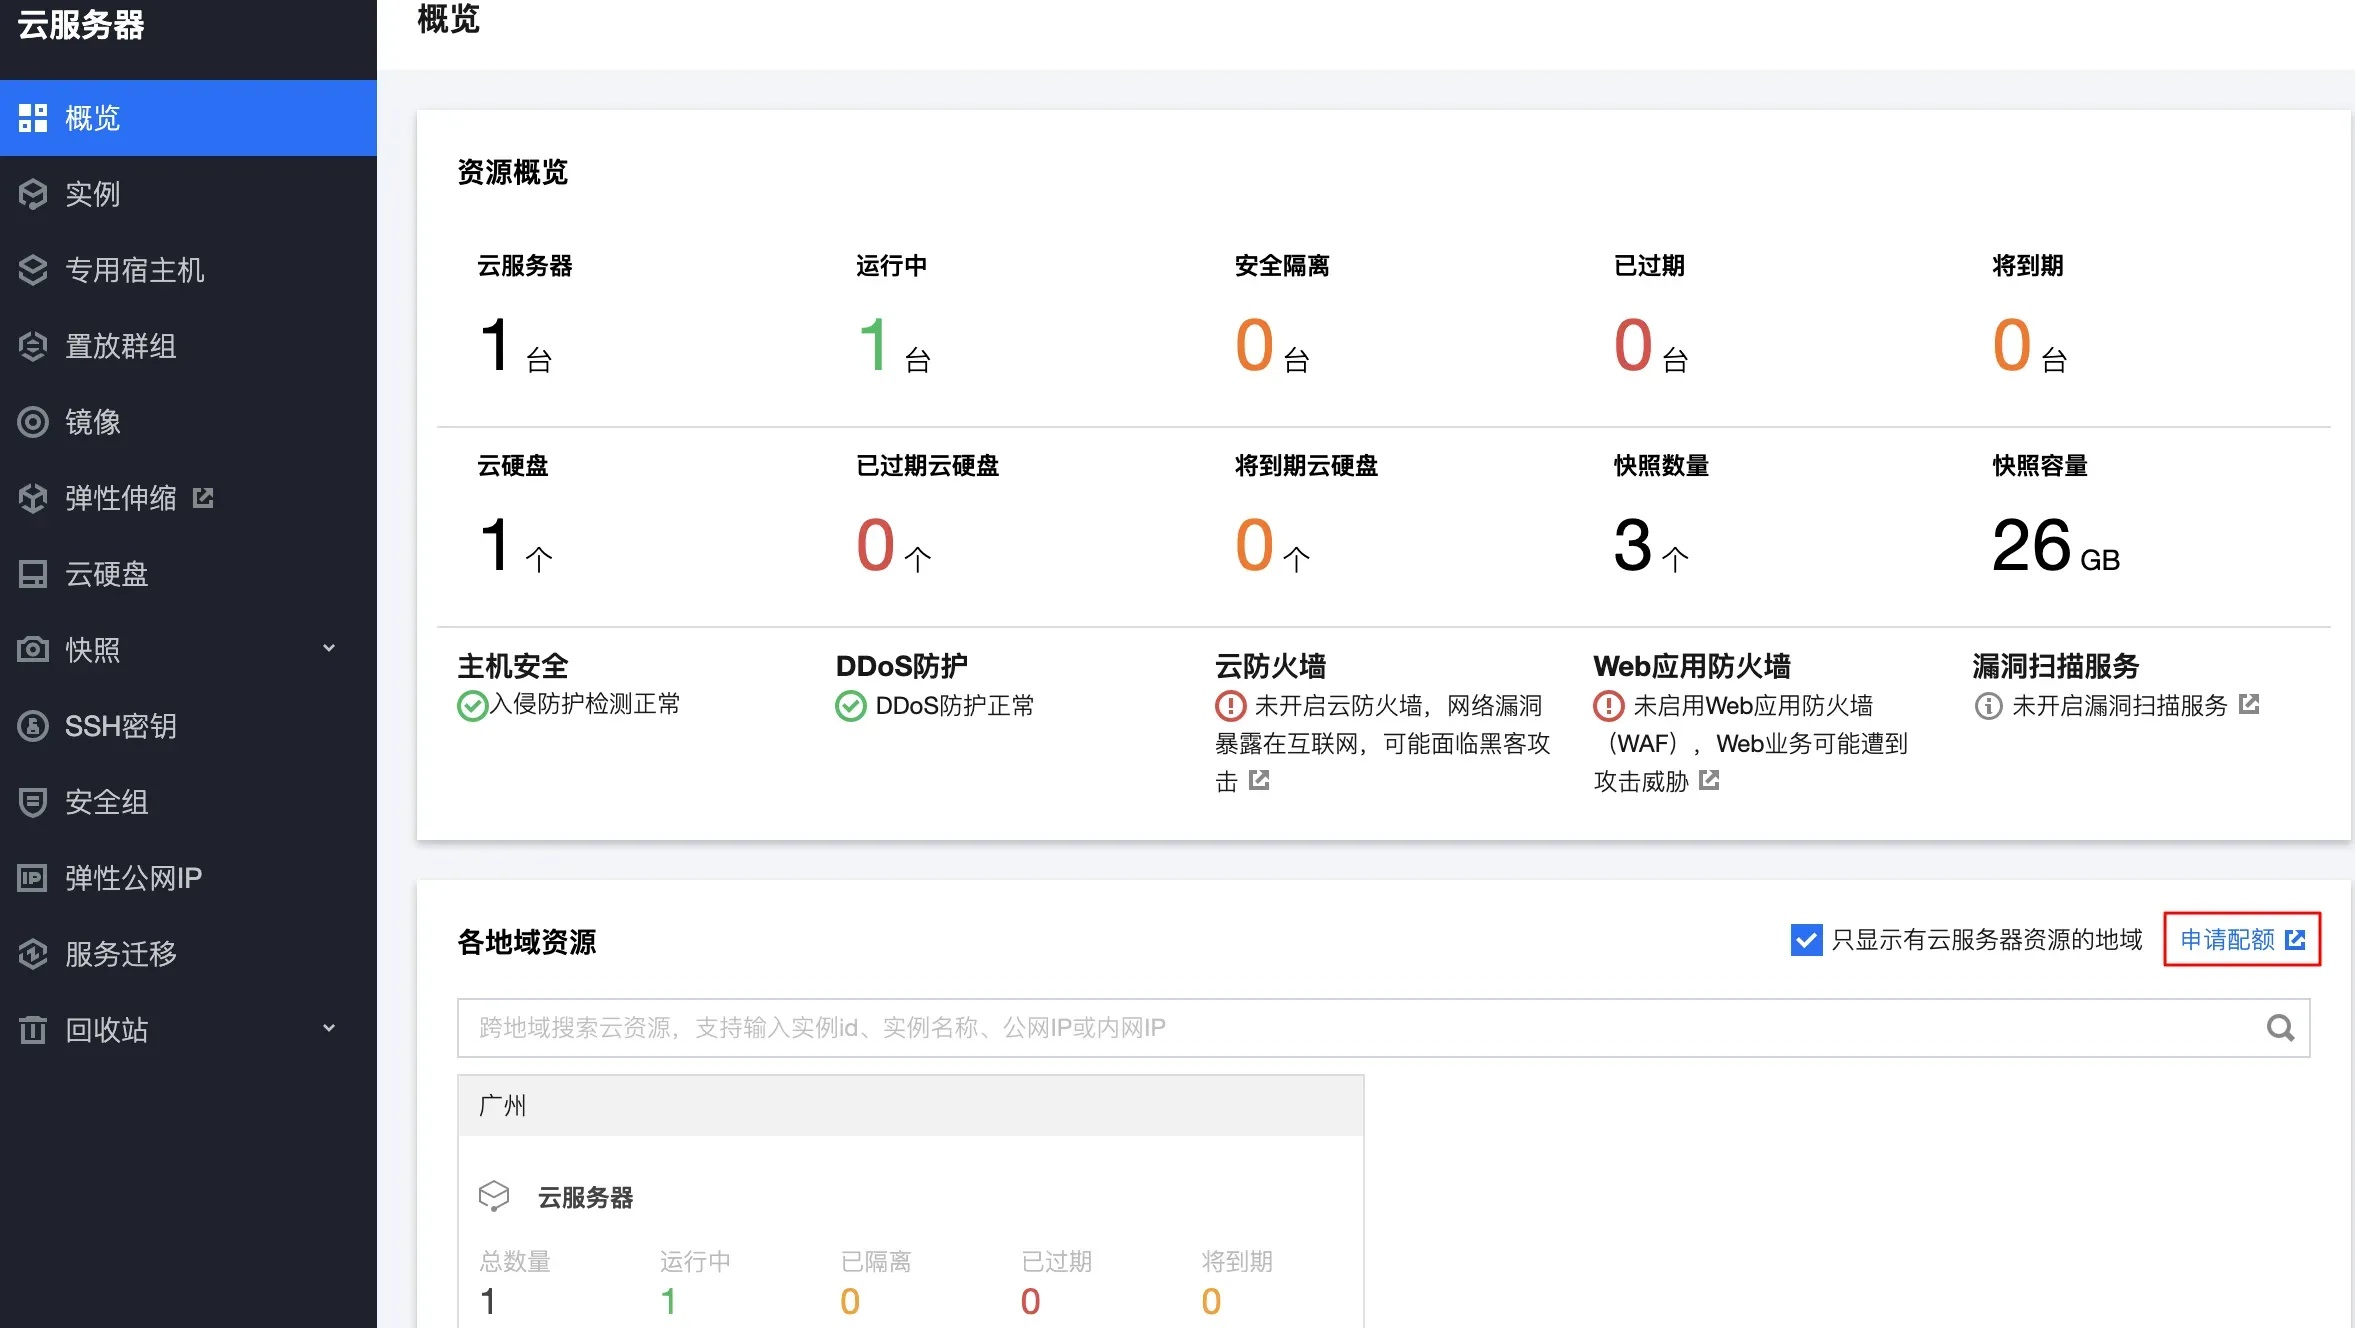The height and width of the screenshot is (1328, 2355).
Task: Focus the cross-region resource search field
Action: point(1384,1028)
